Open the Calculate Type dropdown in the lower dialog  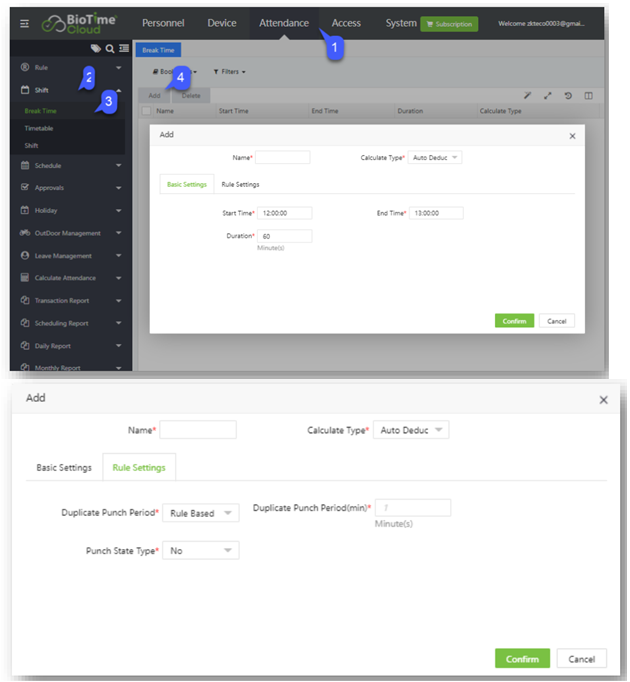click(412, 430)
